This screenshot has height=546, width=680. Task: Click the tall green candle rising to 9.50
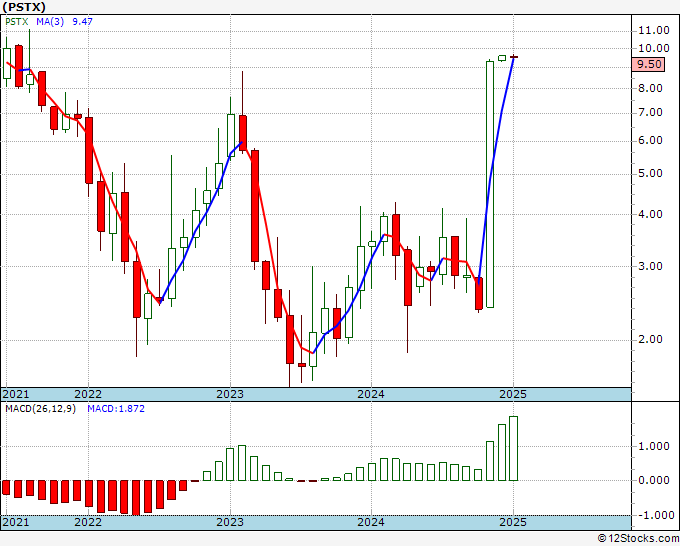pyautogui.click(x=490, y=184)
